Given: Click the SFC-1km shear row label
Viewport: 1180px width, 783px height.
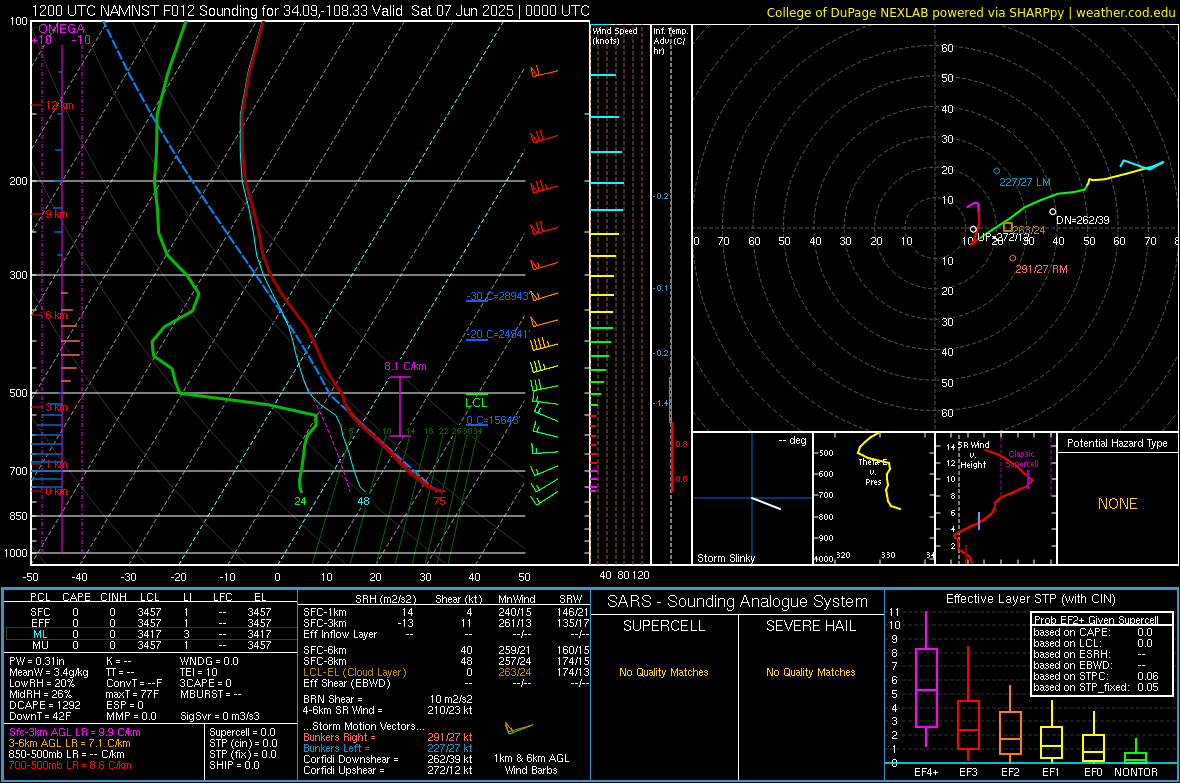Looking at the screenshot, I should 325,612.
